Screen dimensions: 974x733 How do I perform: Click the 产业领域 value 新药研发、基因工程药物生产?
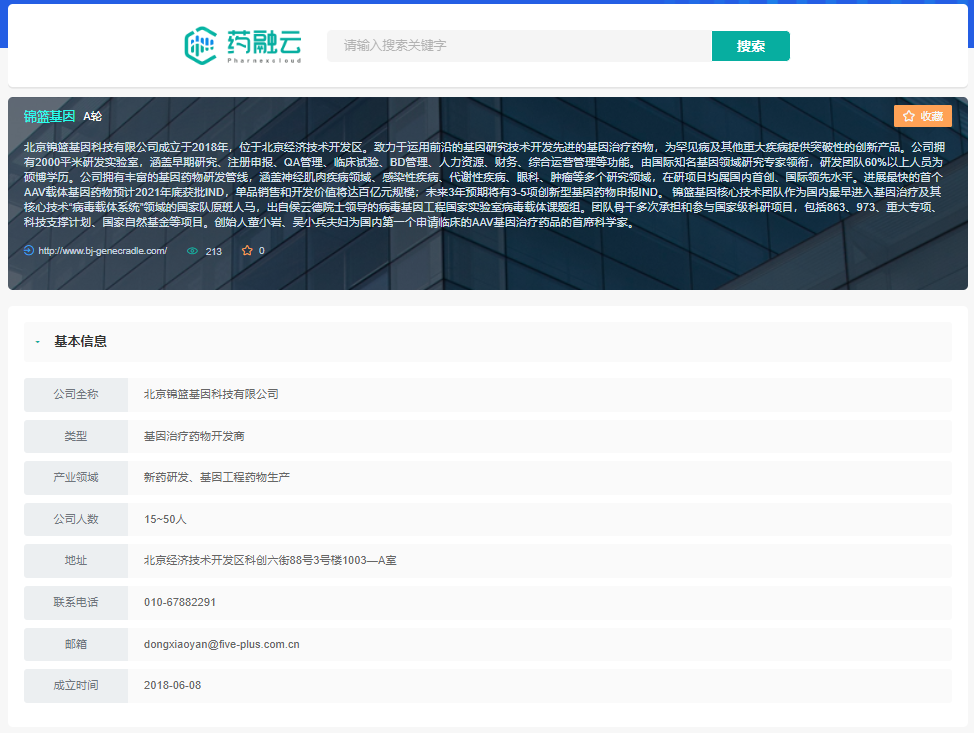tap(217, 477)
